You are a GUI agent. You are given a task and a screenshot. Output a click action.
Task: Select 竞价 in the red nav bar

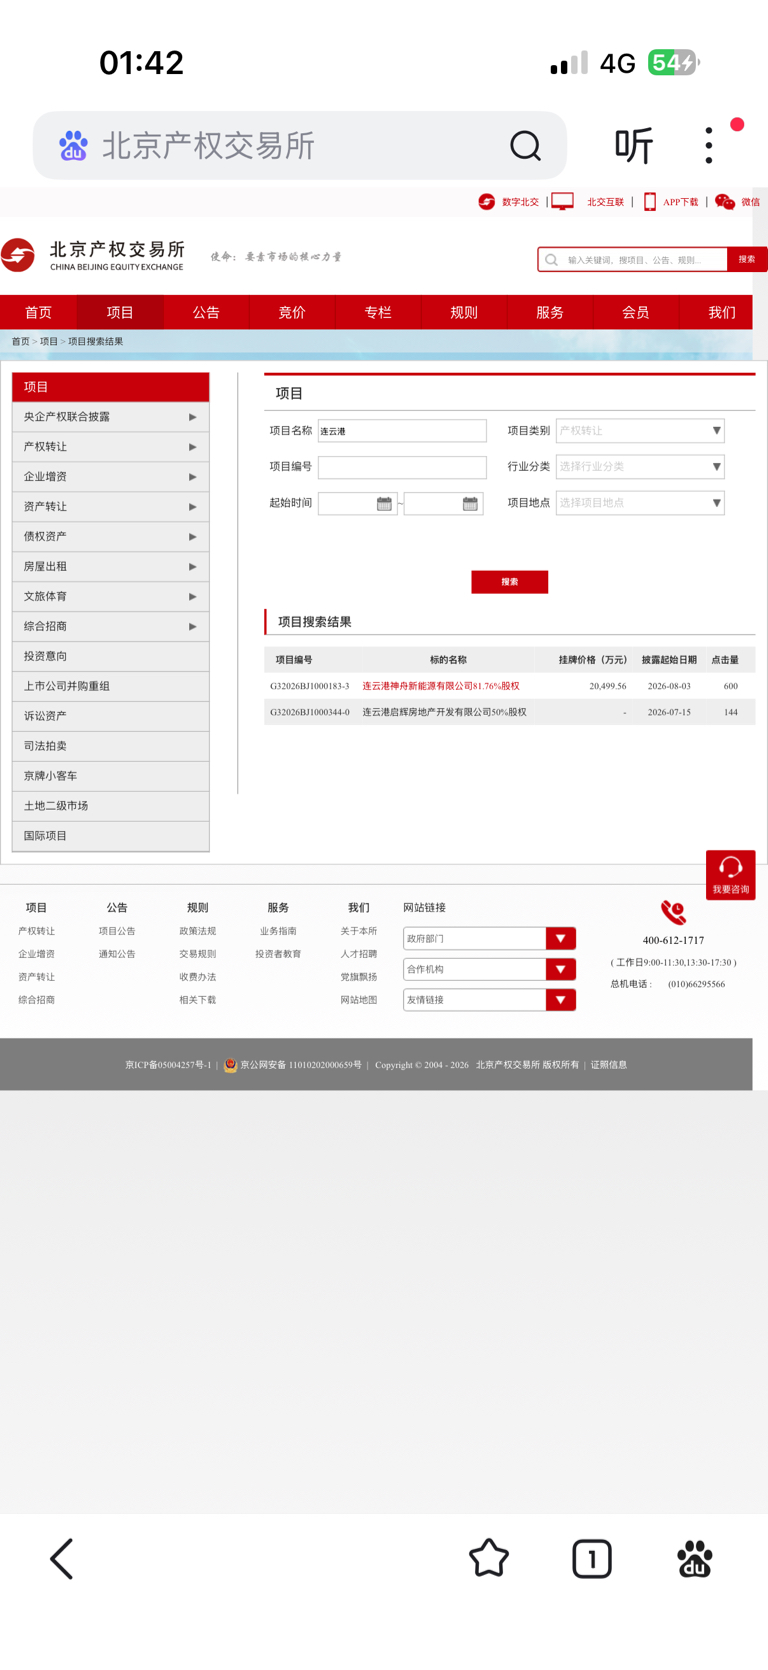pos(292,313)
